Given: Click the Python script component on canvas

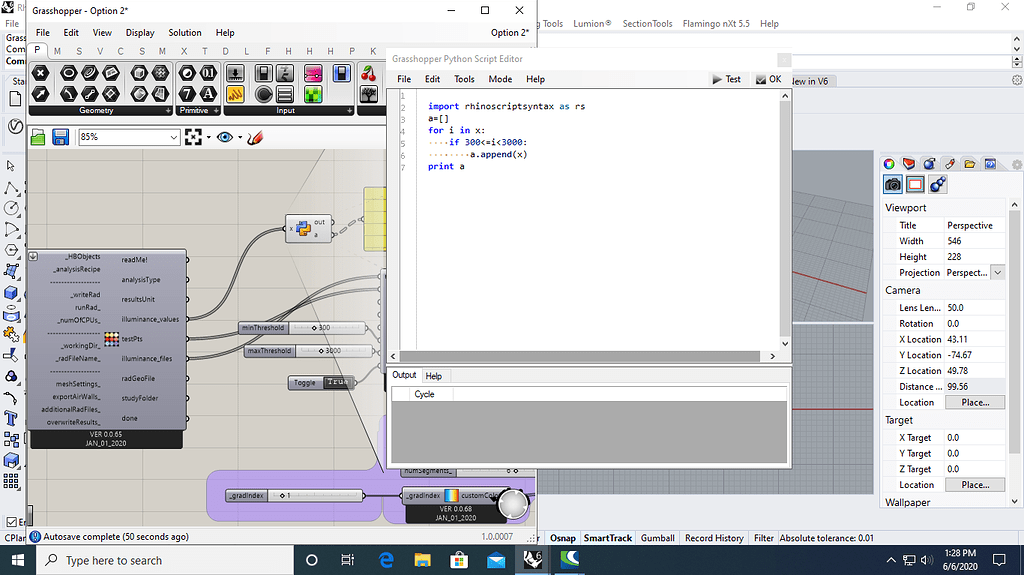Looking at the screenshot, I should coord(305,229).
